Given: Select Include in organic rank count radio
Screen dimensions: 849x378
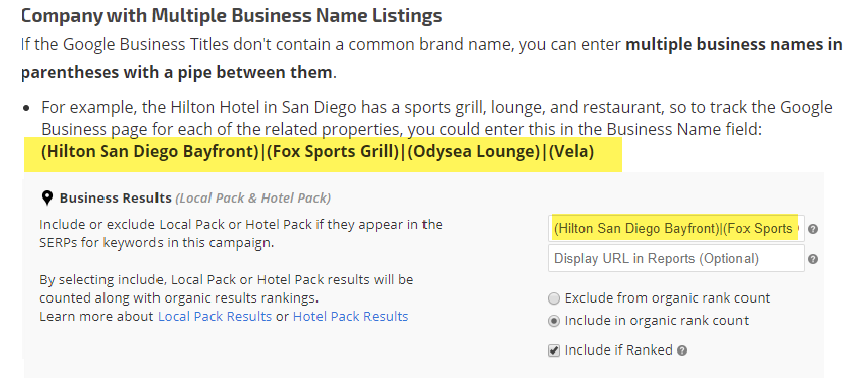Looking at the screenshot, I should point(553,321).
